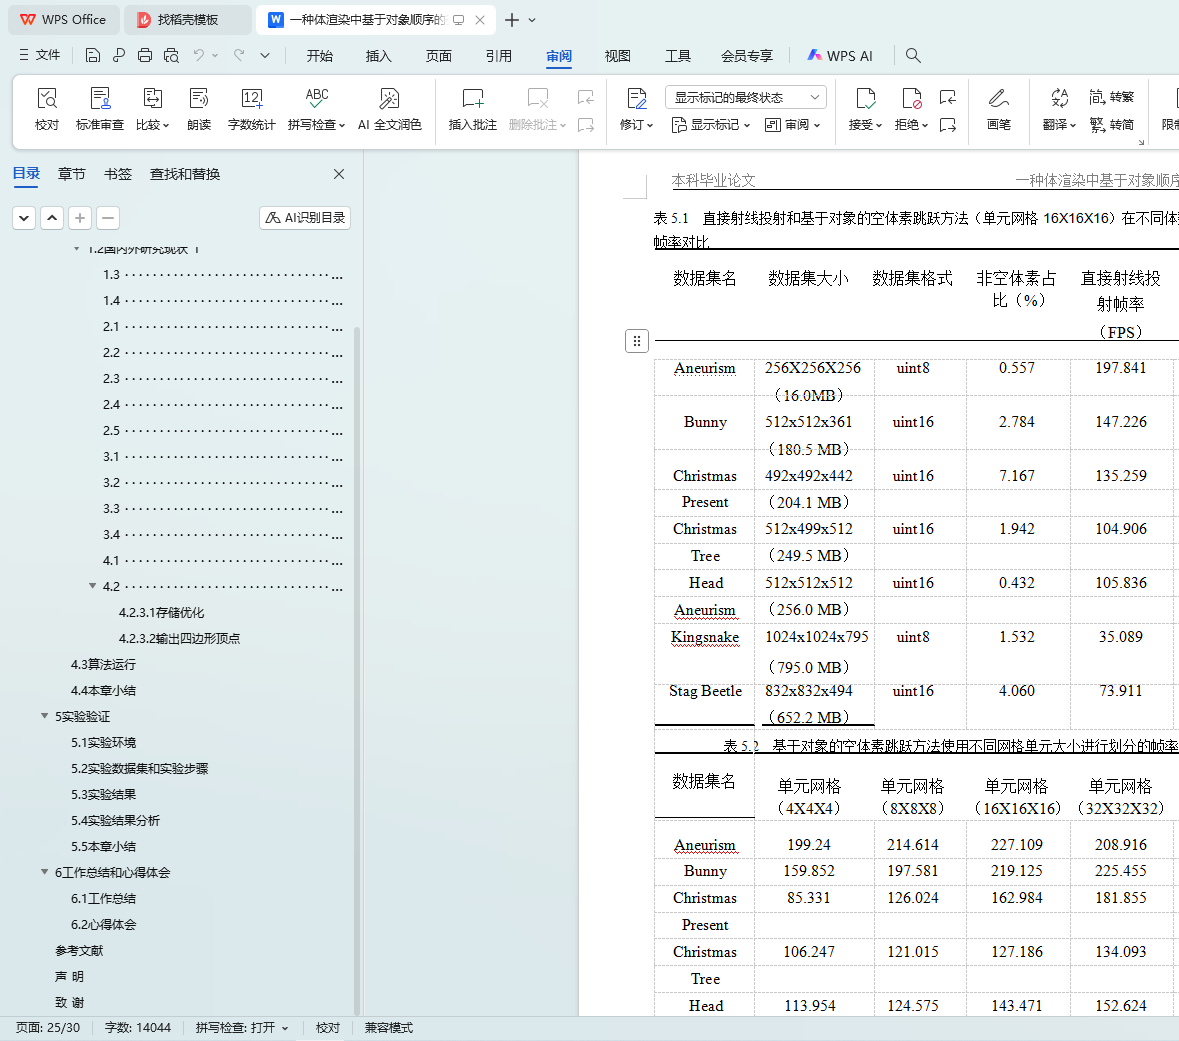Jump to next change icon
This screenshot has height=1041, width=1179.
click(947, 125)
